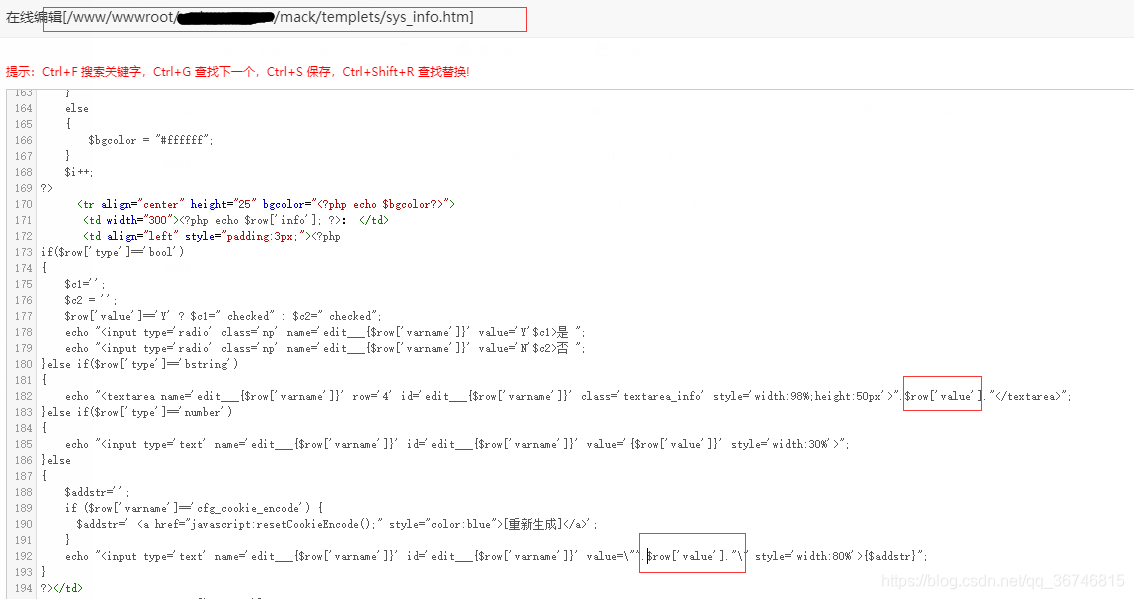This screenshot has width=1134, height=599.
Task: Click line number 182 in gutter
Action: coord(24,396)
